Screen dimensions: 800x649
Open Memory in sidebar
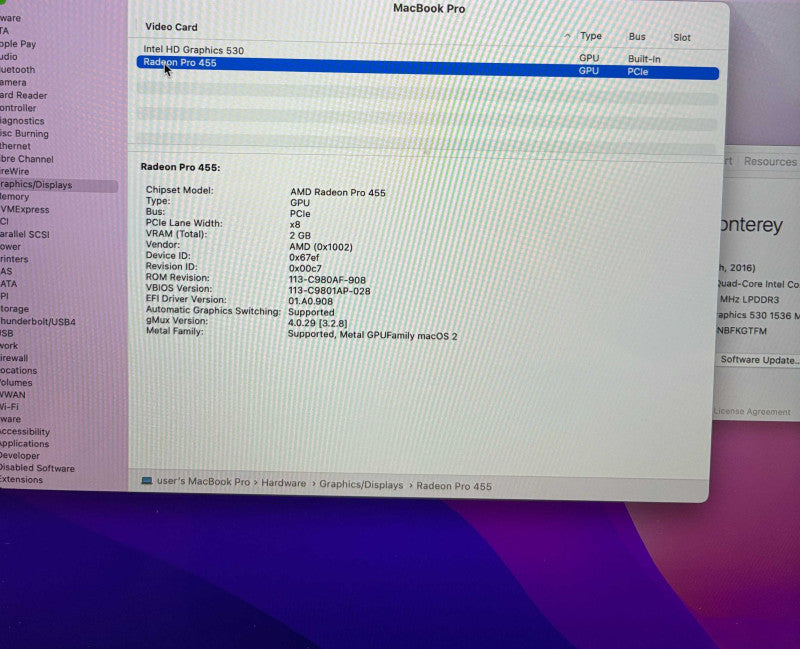point(14,196)
